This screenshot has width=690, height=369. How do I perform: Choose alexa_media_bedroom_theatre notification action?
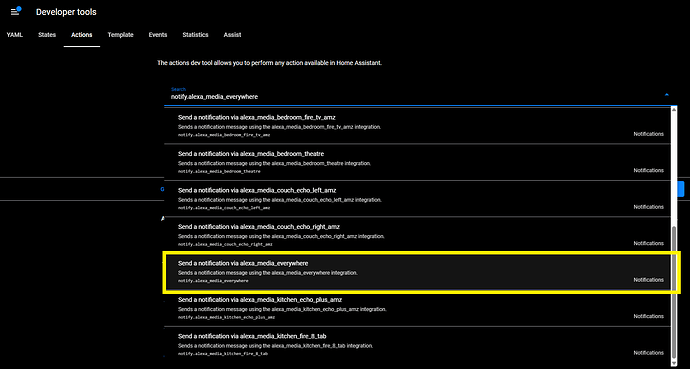click(417, 162)
